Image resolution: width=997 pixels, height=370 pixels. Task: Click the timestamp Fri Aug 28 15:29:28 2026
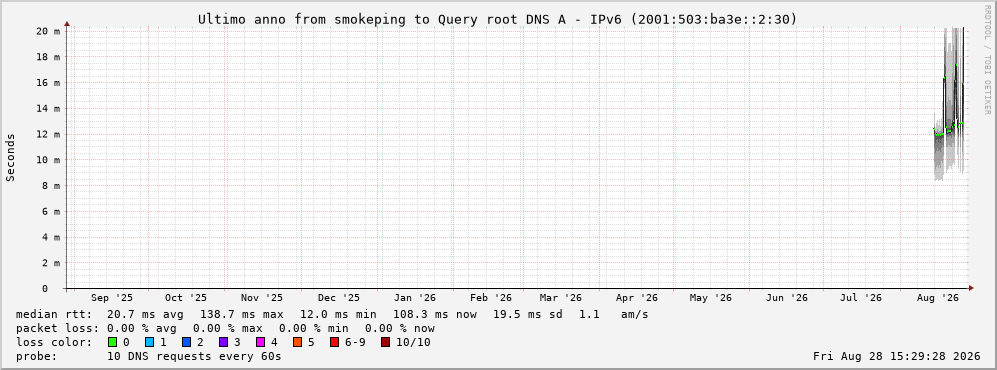pos(897,356)
